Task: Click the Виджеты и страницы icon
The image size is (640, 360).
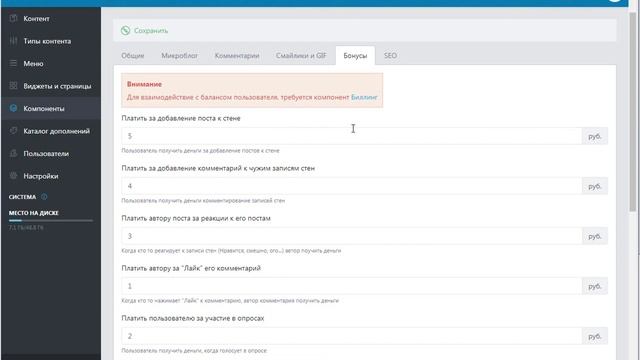Action: coord(13,86)
